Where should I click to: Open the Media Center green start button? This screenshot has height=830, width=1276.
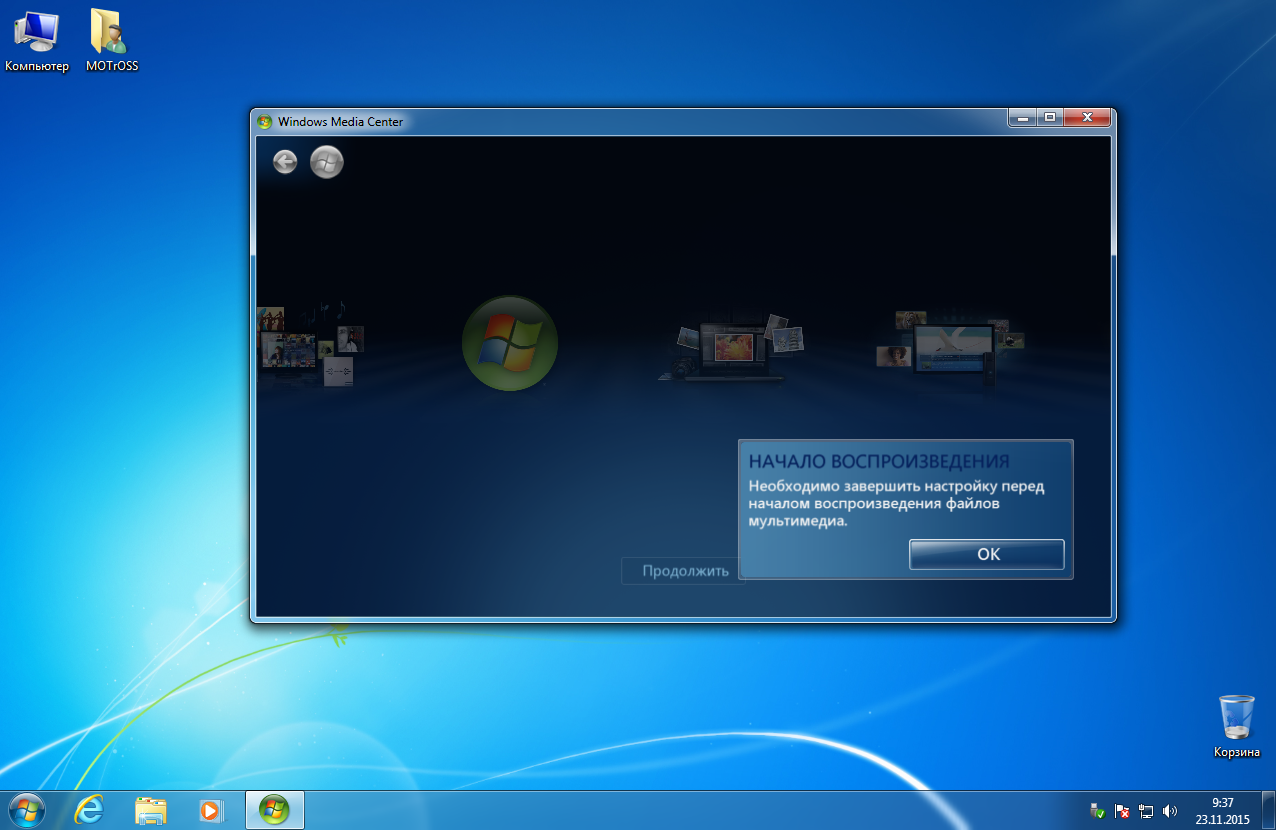pos(327,162)
